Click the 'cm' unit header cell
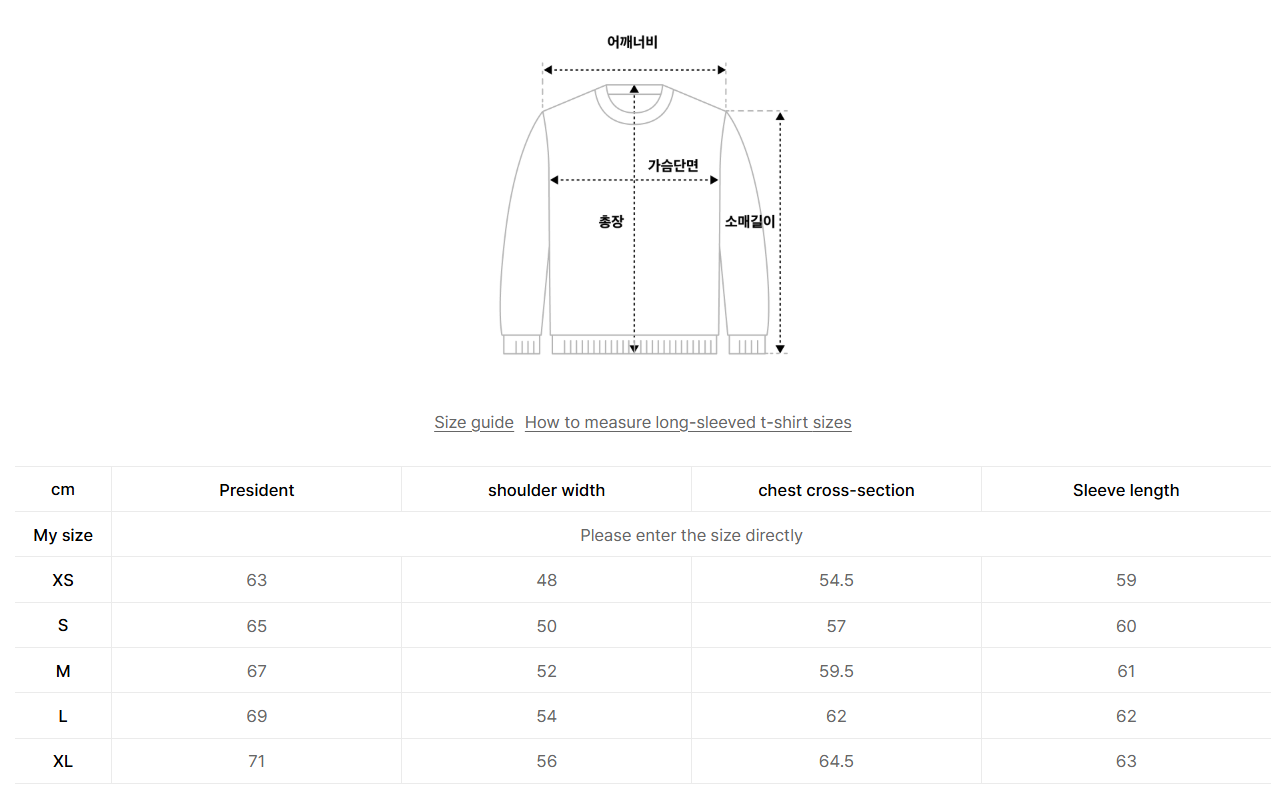The width and height of the screenshot is (1284, 800). (x=63, y=490)
